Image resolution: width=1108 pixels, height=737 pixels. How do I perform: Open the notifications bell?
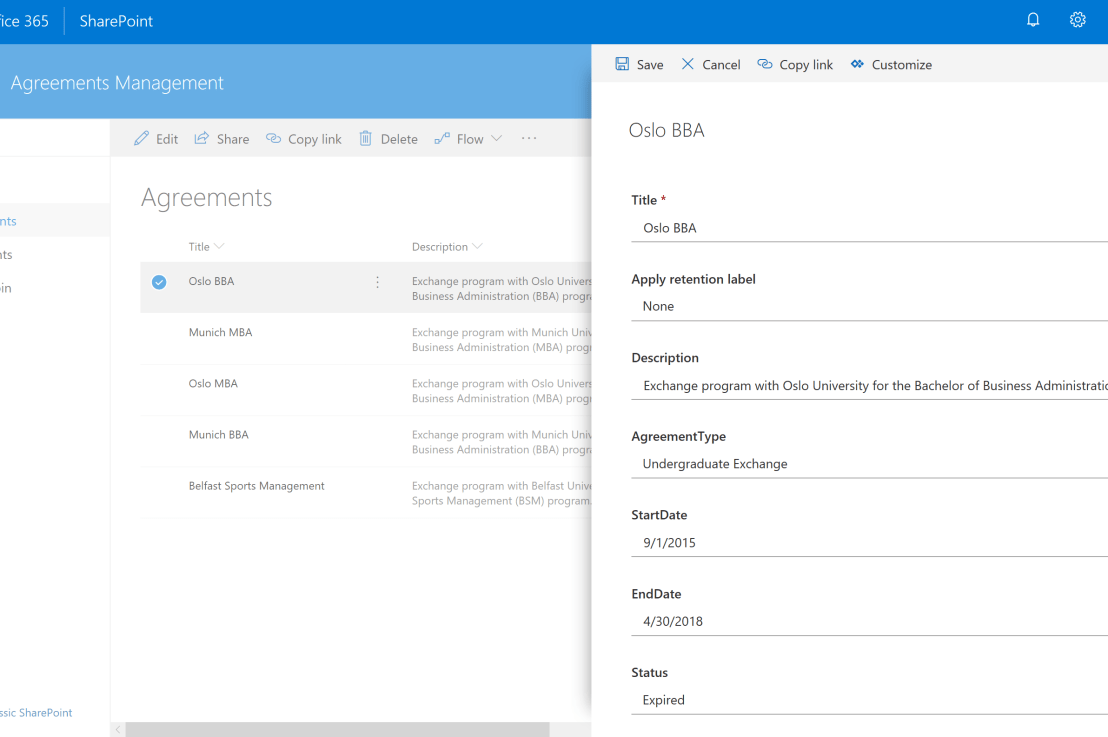point(1033,19)
